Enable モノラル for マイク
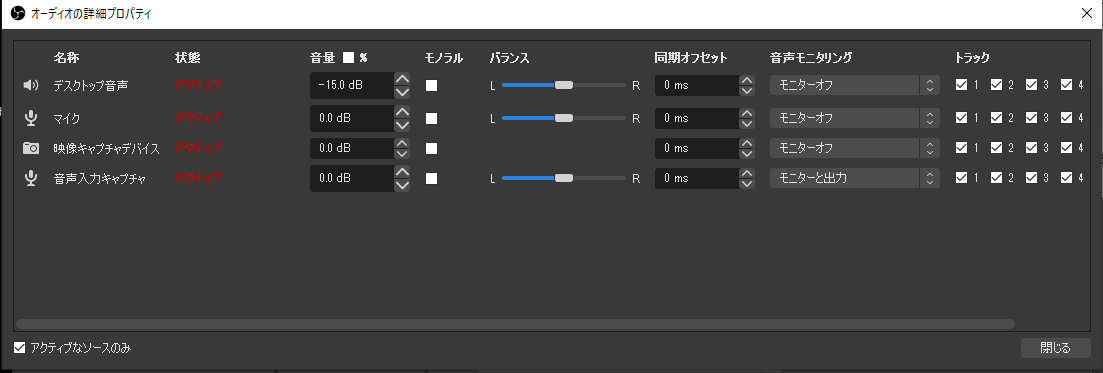The height and width of the screenshot is (373, 1103). (x=431, y=118)
